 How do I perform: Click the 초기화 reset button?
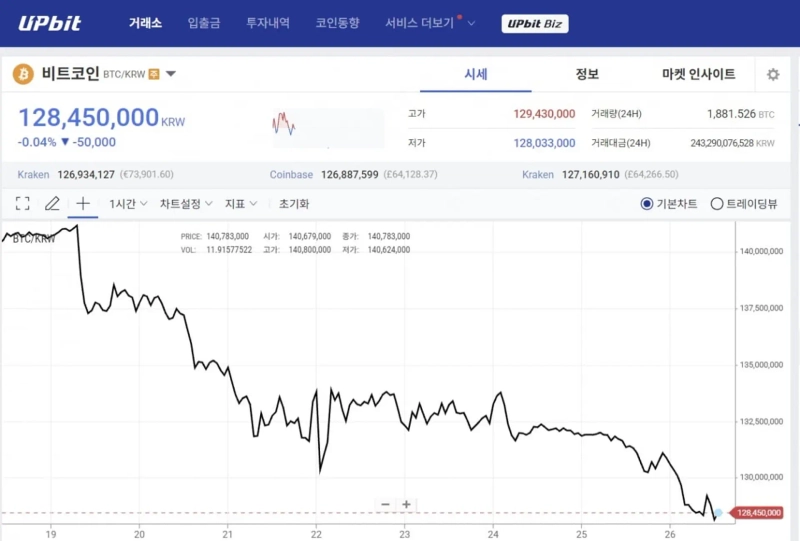click(x=294, y=203)
